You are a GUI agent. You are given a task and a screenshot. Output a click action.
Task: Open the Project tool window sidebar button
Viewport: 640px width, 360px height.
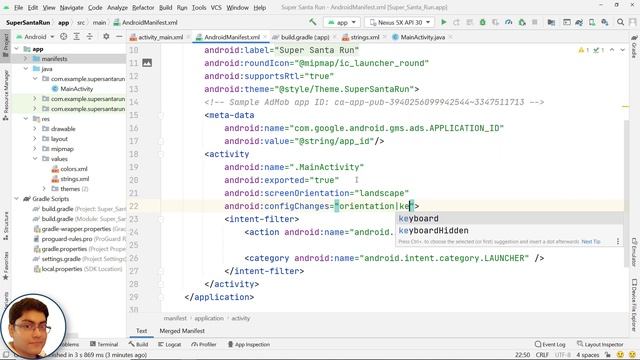click(6, 45)
